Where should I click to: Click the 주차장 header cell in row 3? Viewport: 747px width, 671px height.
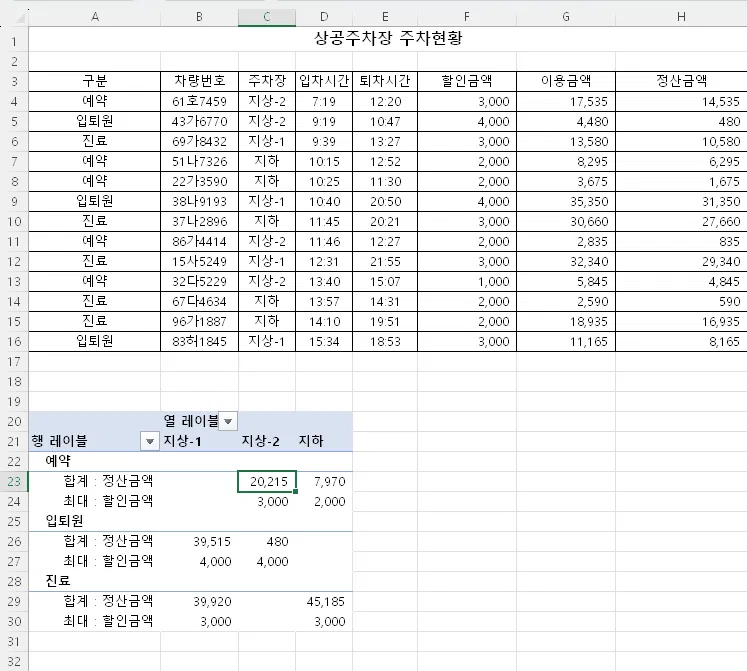267,81
